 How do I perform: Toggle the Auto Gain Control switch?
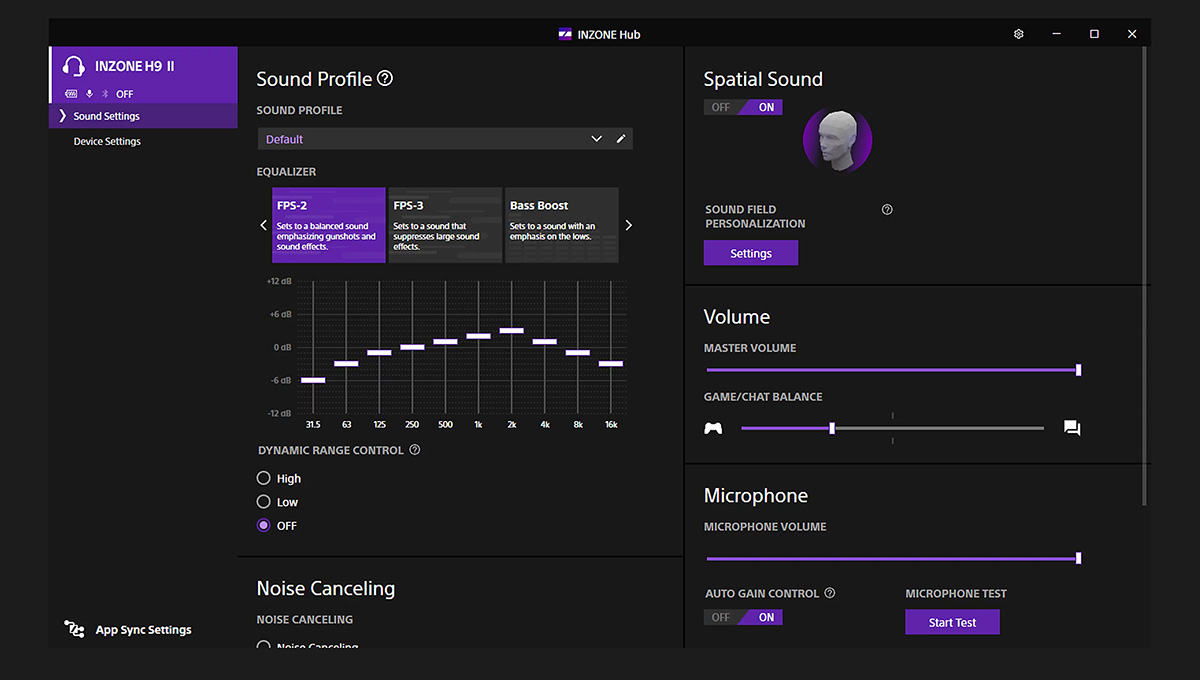(x=743, y=617)
